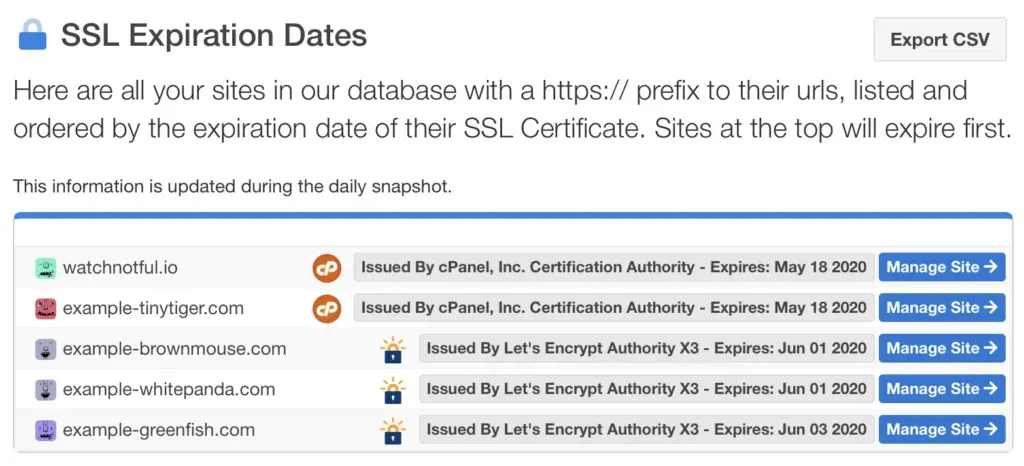This screenshot has width=1024, height=466.
Task: Open Manage Site for watchnotful.io
Action: tap(942, 267)
